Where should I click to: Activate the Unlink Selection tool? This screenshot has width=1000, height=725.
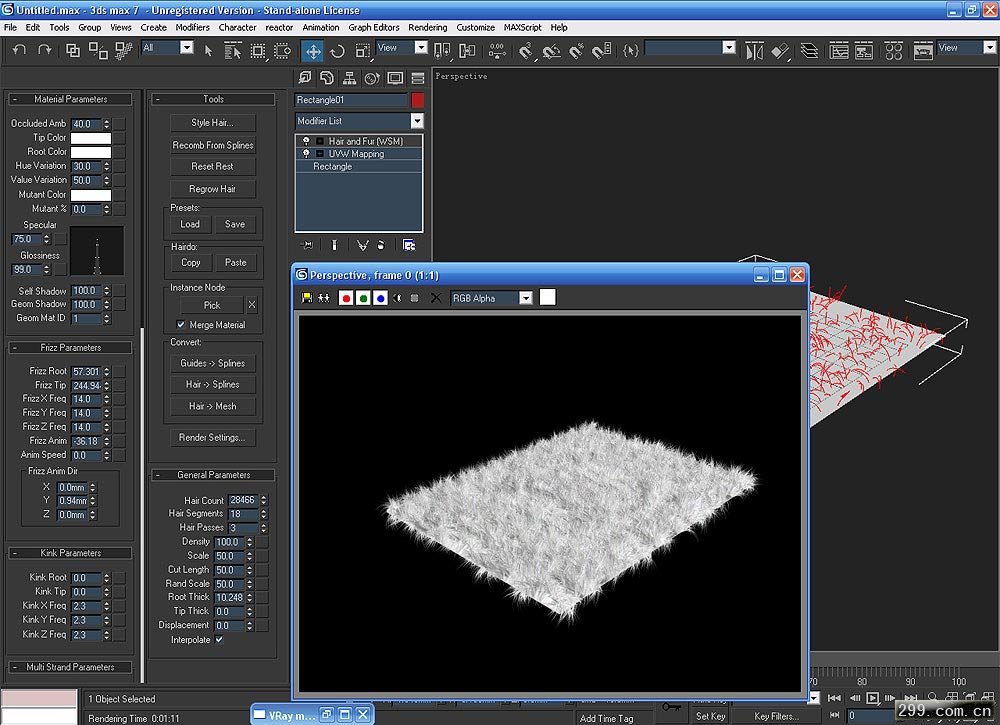point(98,50)
